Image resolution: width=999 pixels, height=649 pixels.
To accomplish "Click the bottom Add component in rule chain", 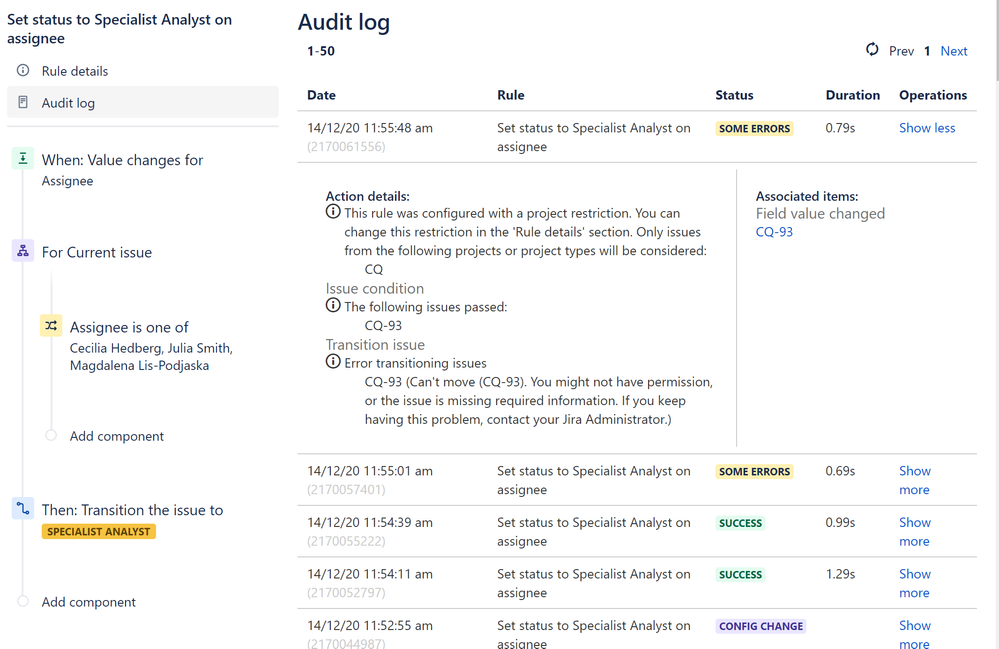I will tap(89, 602).
